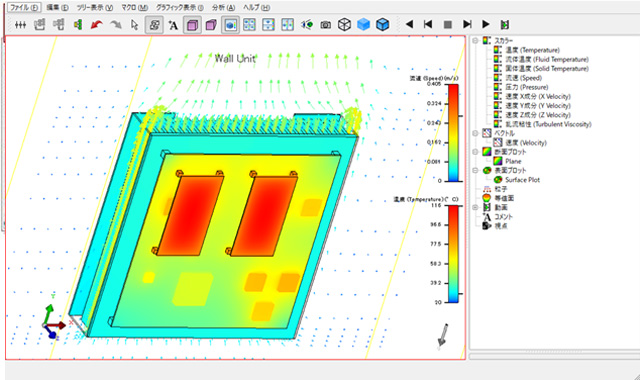Select 速度 (Velocity) vector item
Viewport: 640px width, 380px height.
(526, 142)
